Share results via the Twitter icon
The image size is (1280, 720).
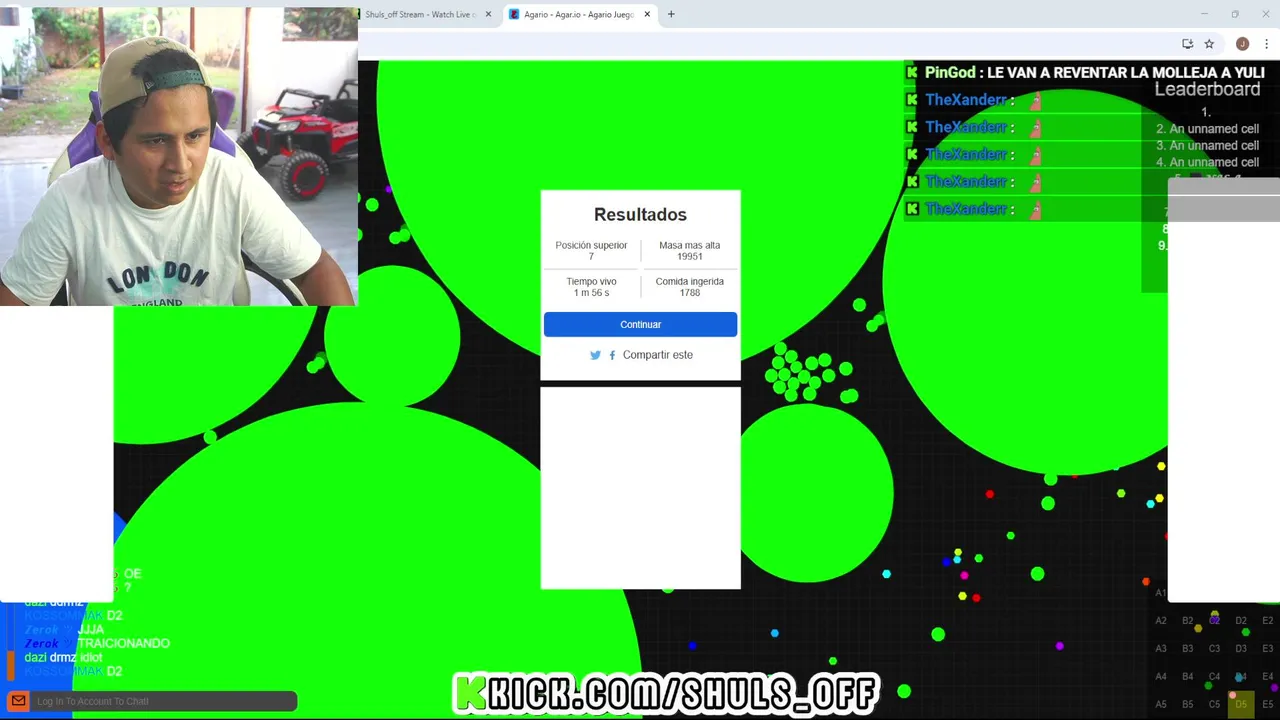pyautogui.click(x=595, y=355)
